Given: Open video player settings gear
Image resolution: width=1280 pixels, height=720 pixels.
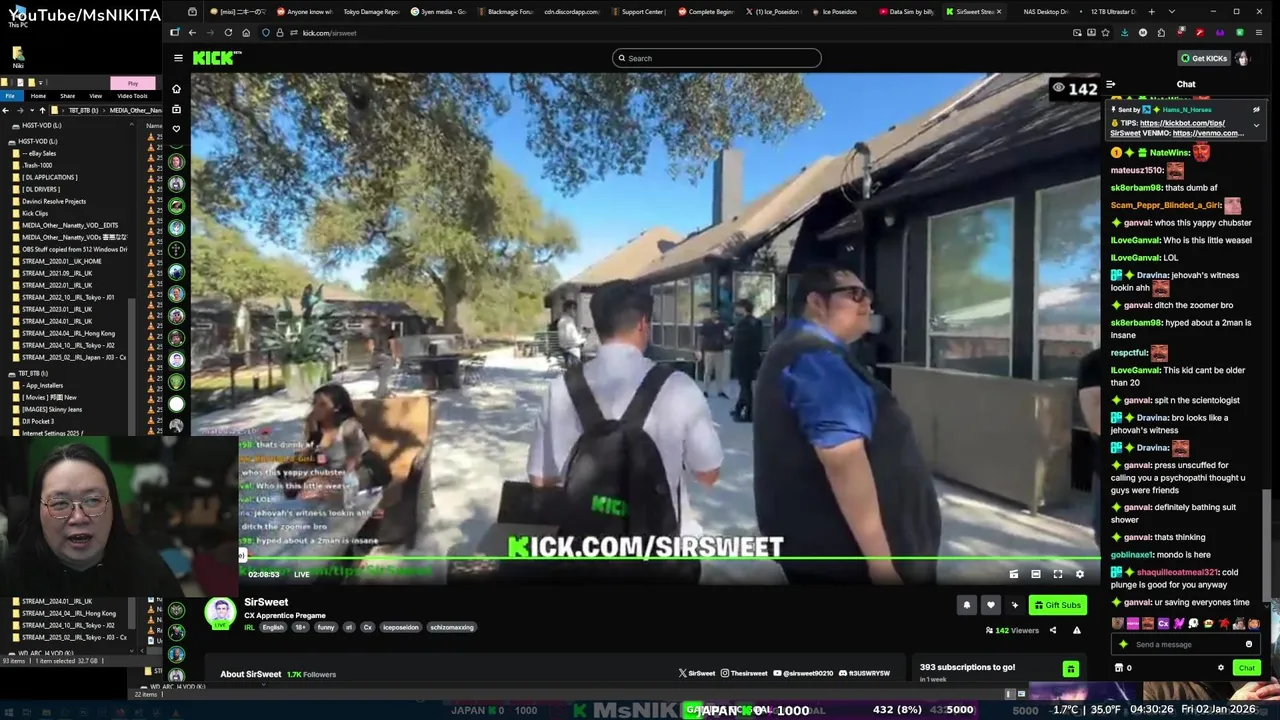Looking at the screenshot, I should point(1079,574).
